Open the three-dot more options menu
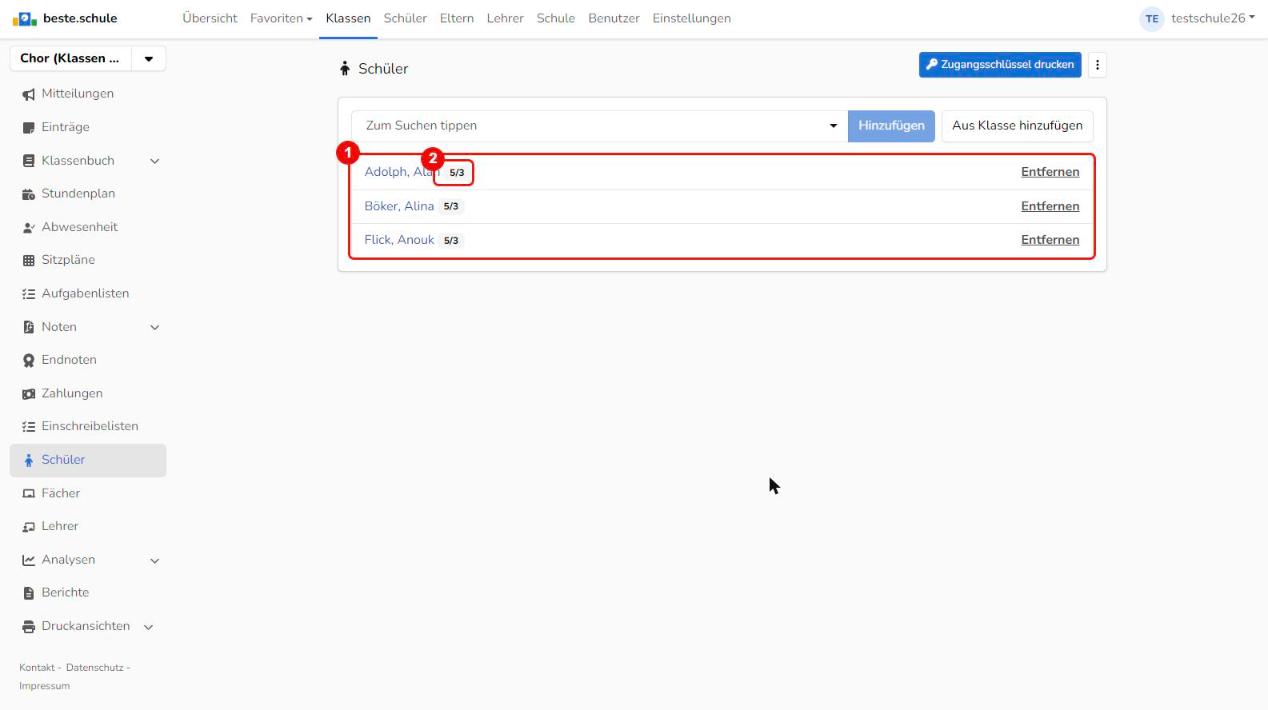The image size is (1268, 710). pos(1097,65)
